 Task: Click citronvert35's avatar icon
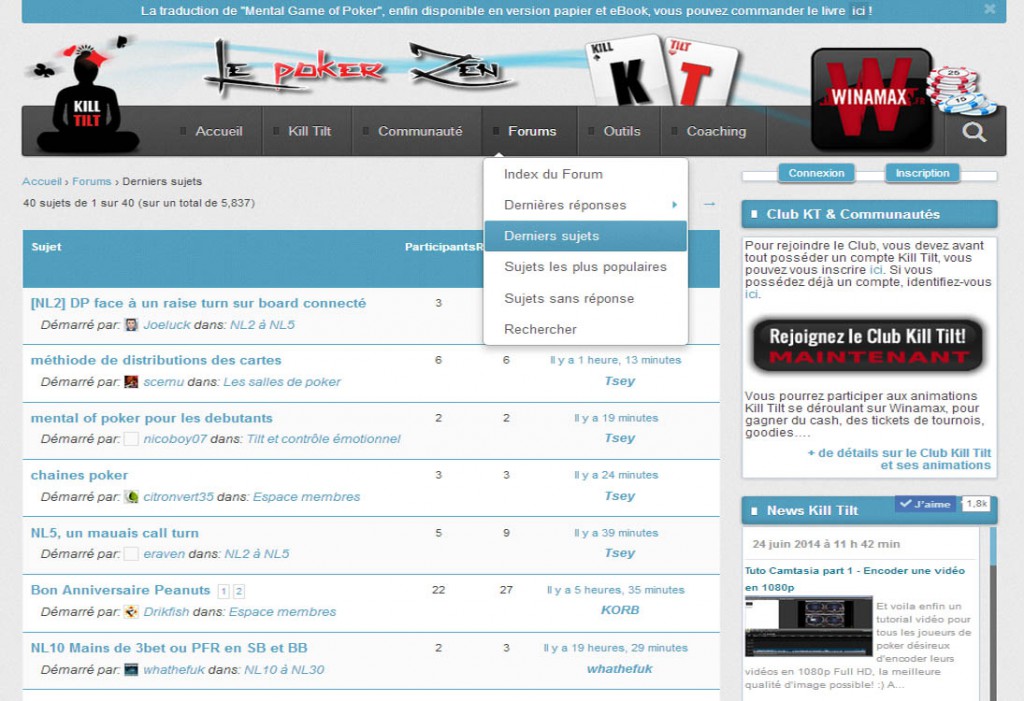(131, 497)
